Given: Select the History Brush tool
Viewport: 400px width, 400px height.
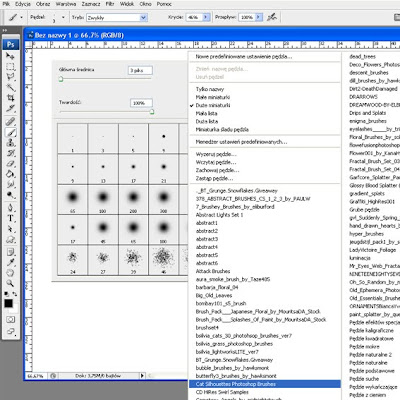Looking at the screenshot, I should tap(10, 153).
